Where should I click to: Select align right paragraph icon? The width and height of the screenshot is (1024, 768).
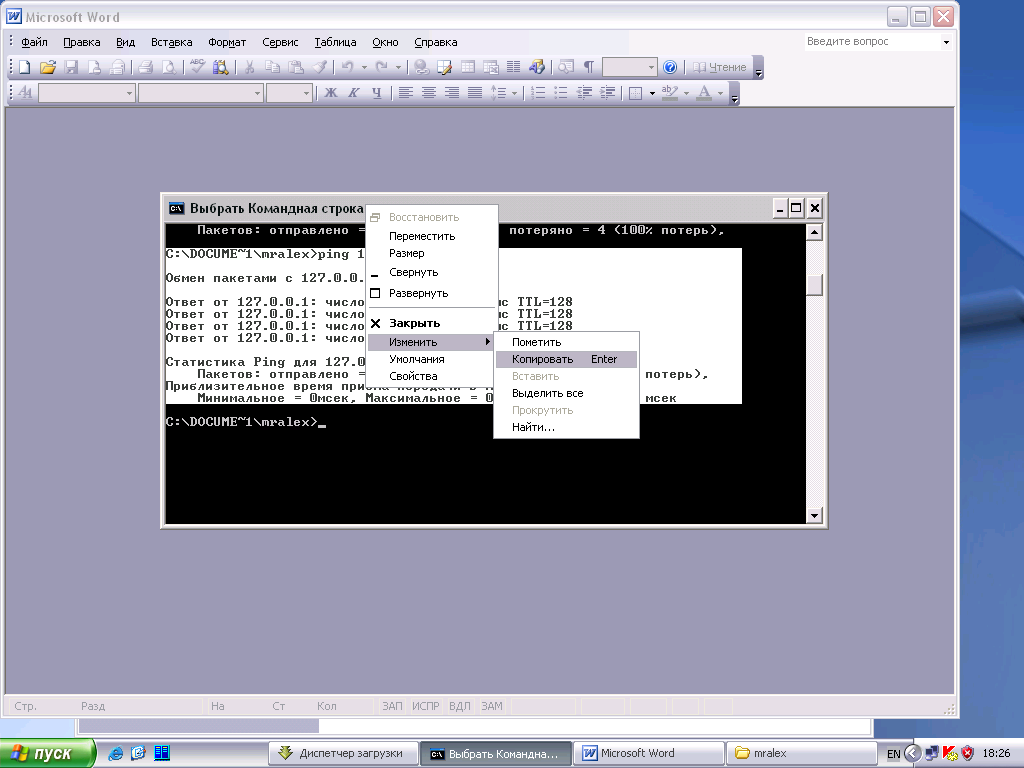452,93
